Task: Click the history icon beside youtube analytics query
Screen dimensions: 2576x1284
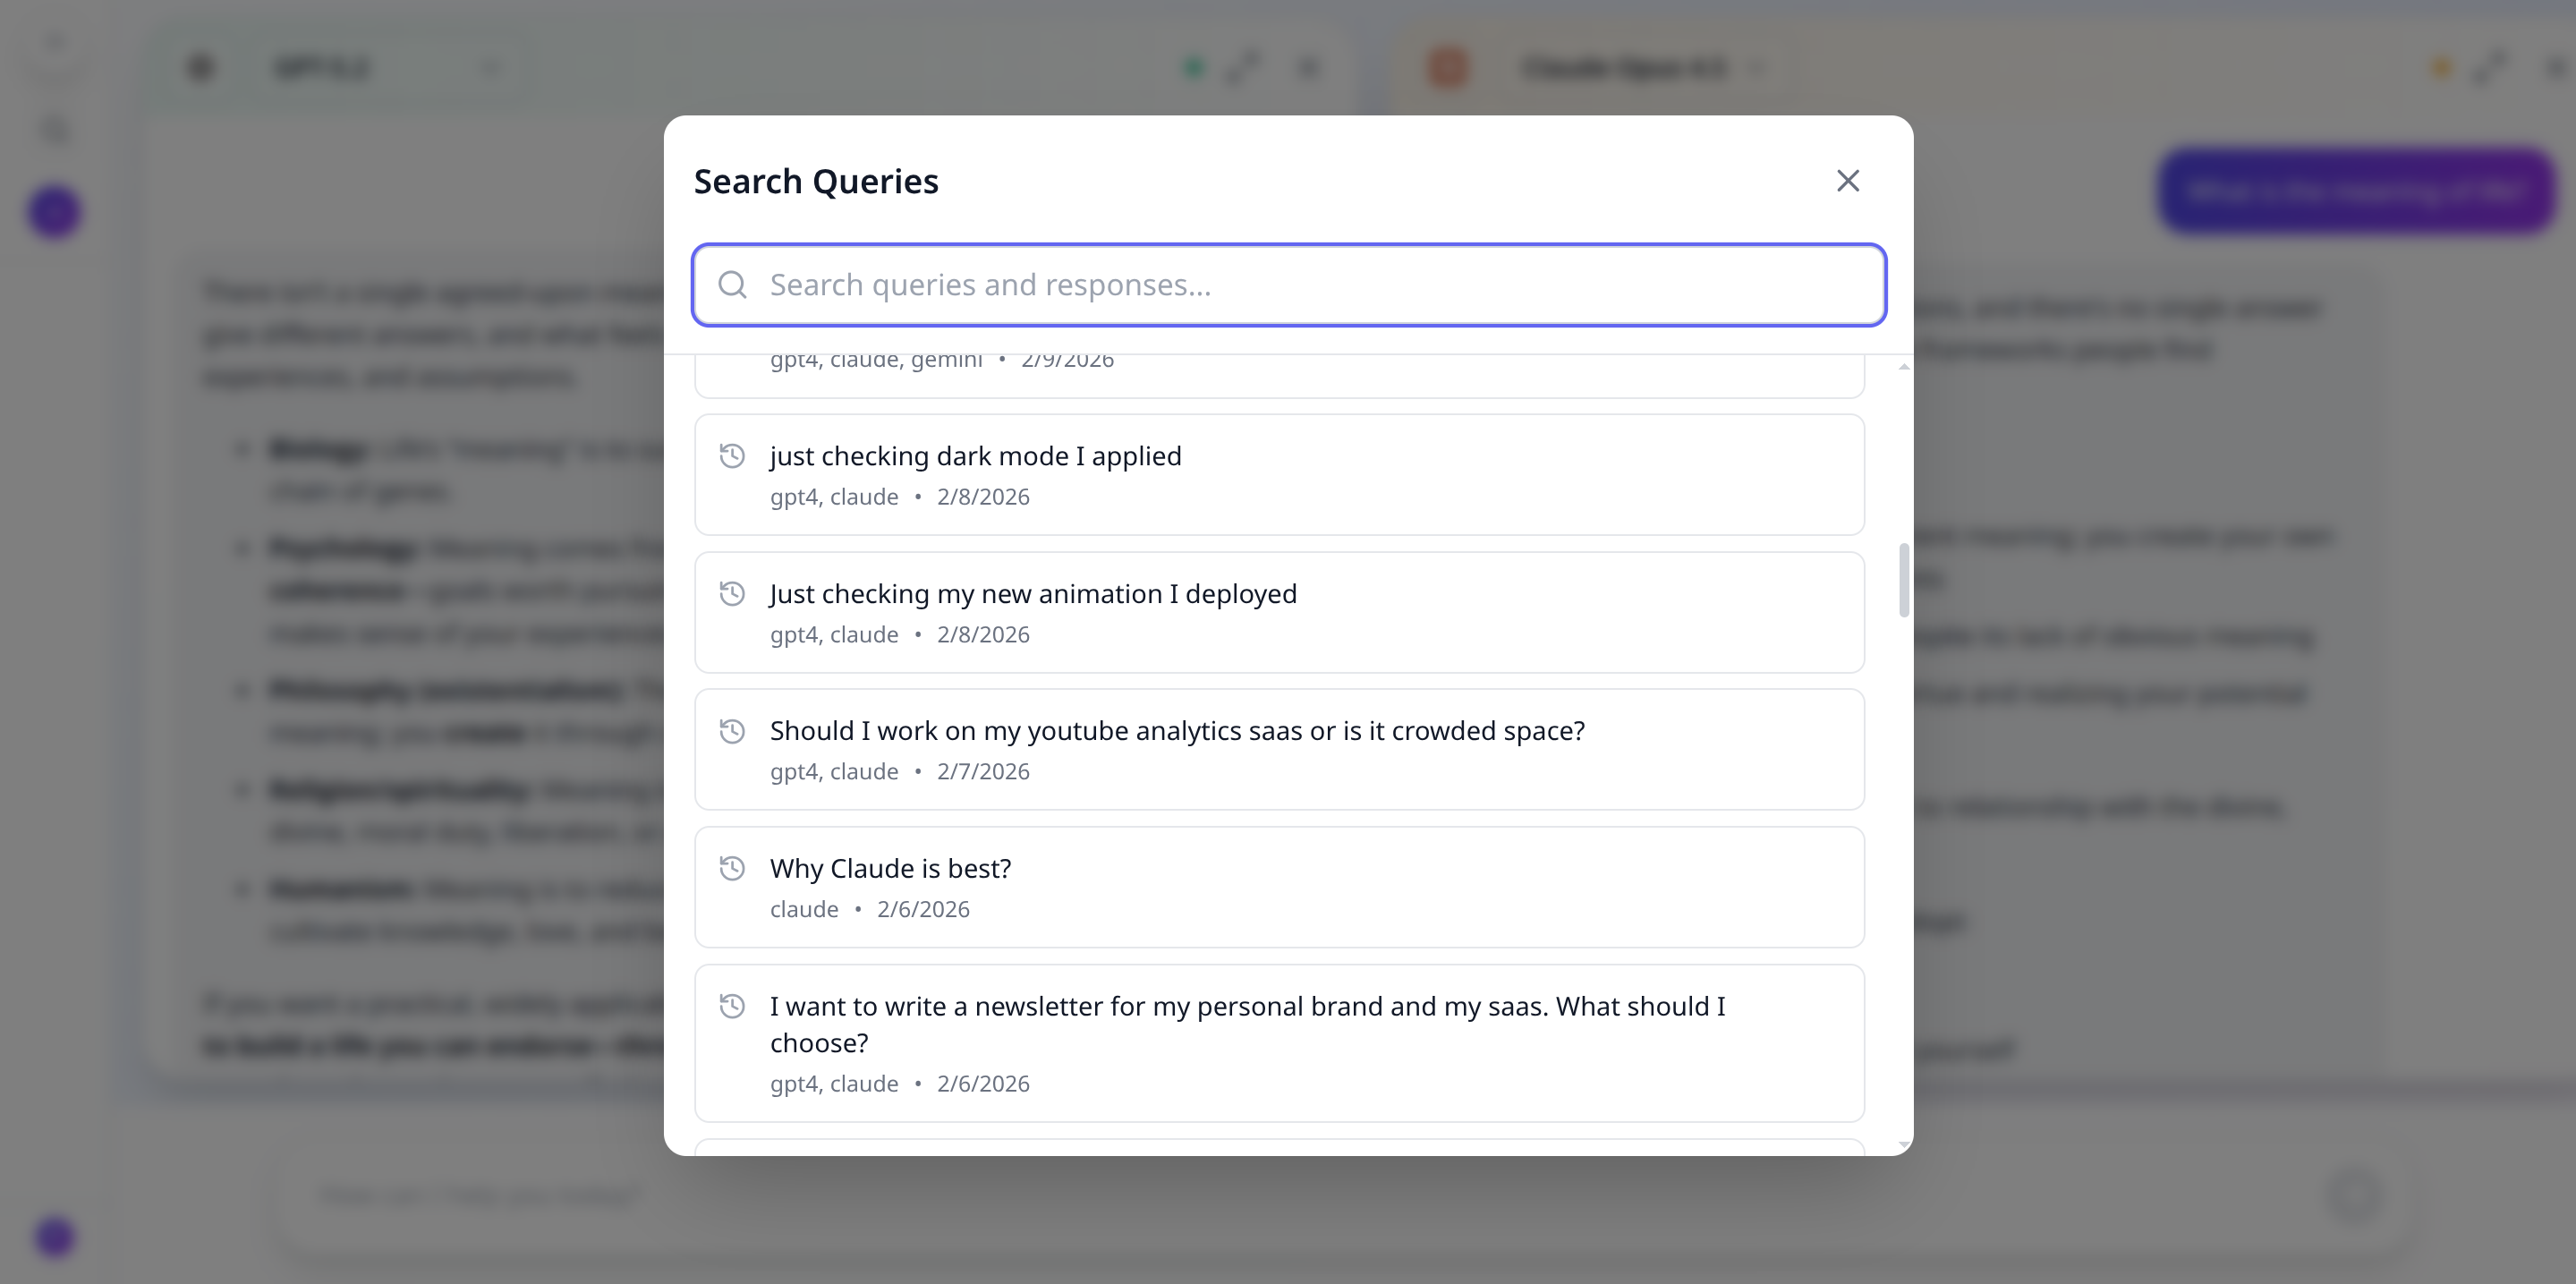Action: (733, 731)
